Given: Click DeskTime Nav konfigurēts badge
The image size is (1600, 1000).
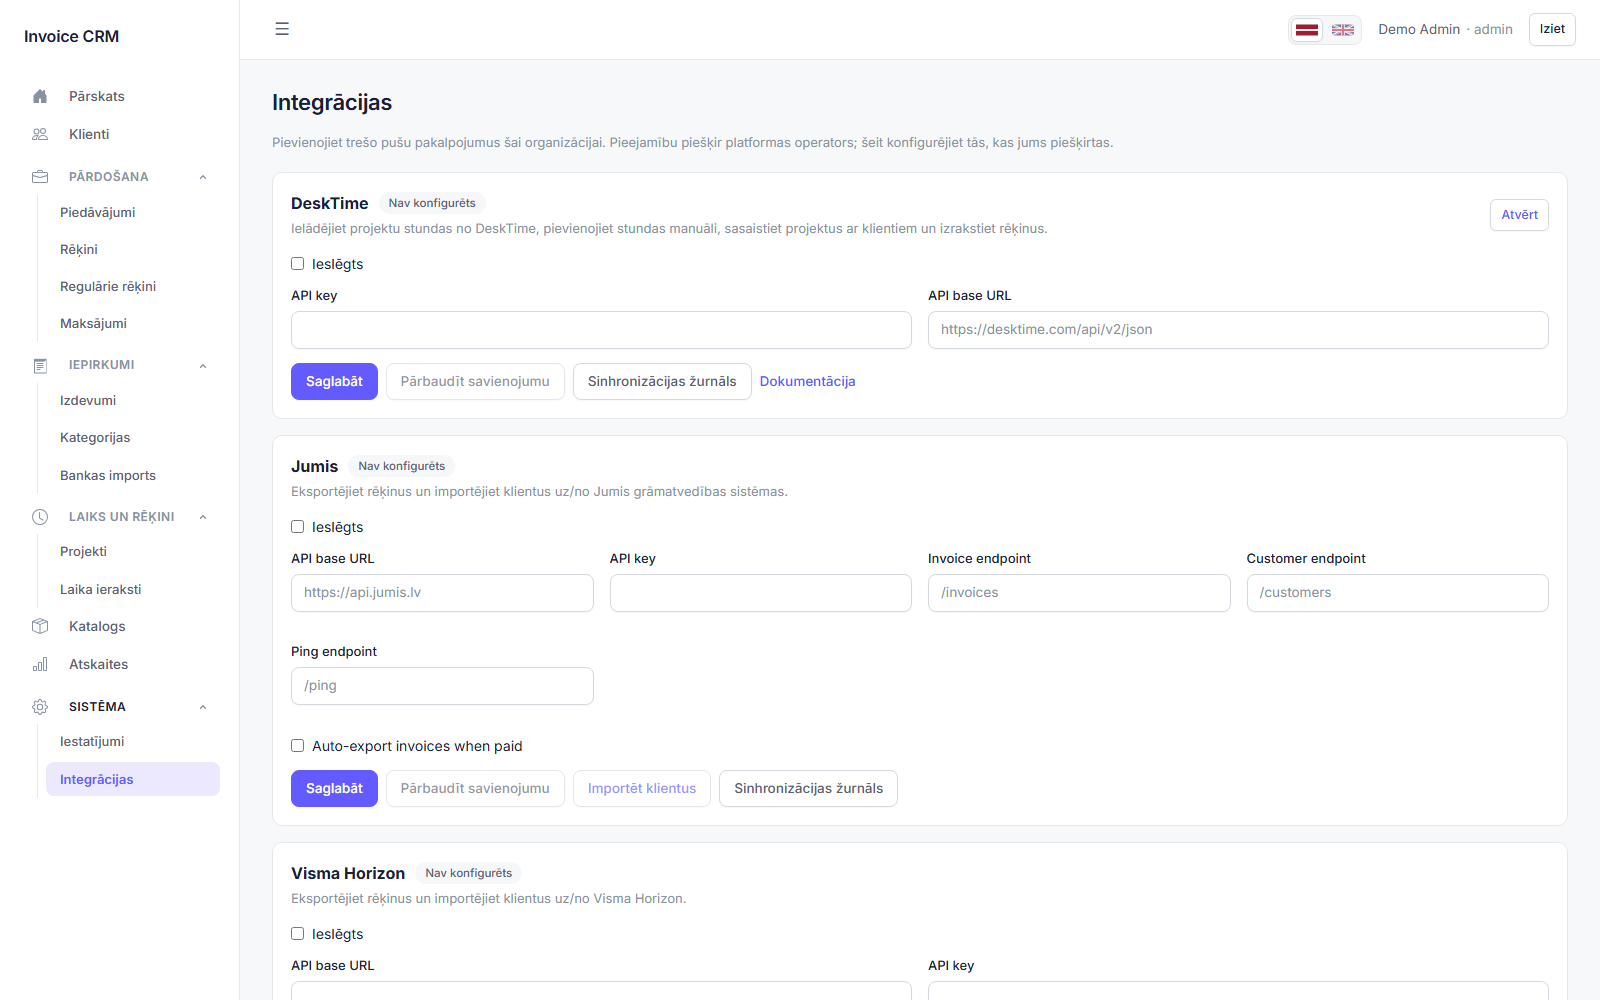Looking at the screenshot, I should pyautogui.click(x=432, y=203).
